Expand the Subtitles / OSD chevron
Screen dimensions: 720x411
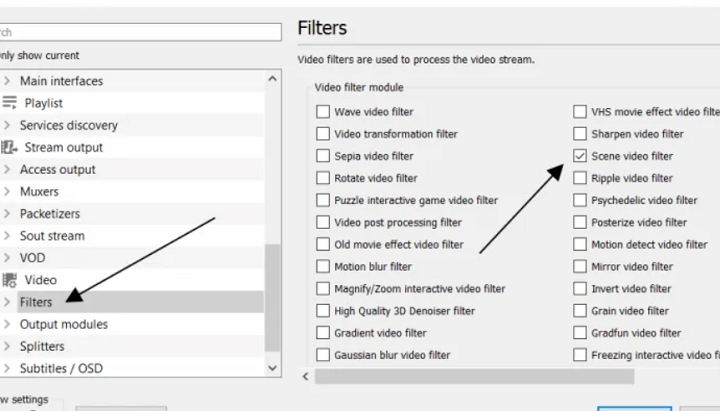coord(7,368)
